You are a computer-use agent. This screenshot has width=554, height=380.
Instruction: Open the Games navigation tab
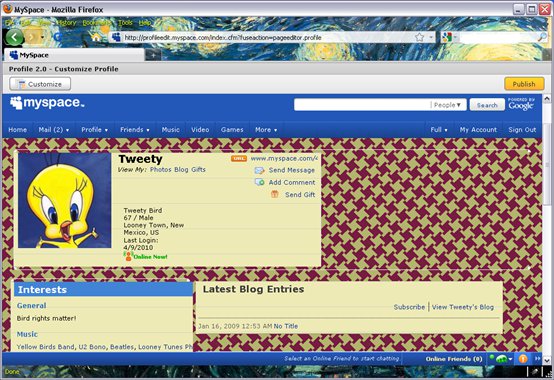[232, 130]
